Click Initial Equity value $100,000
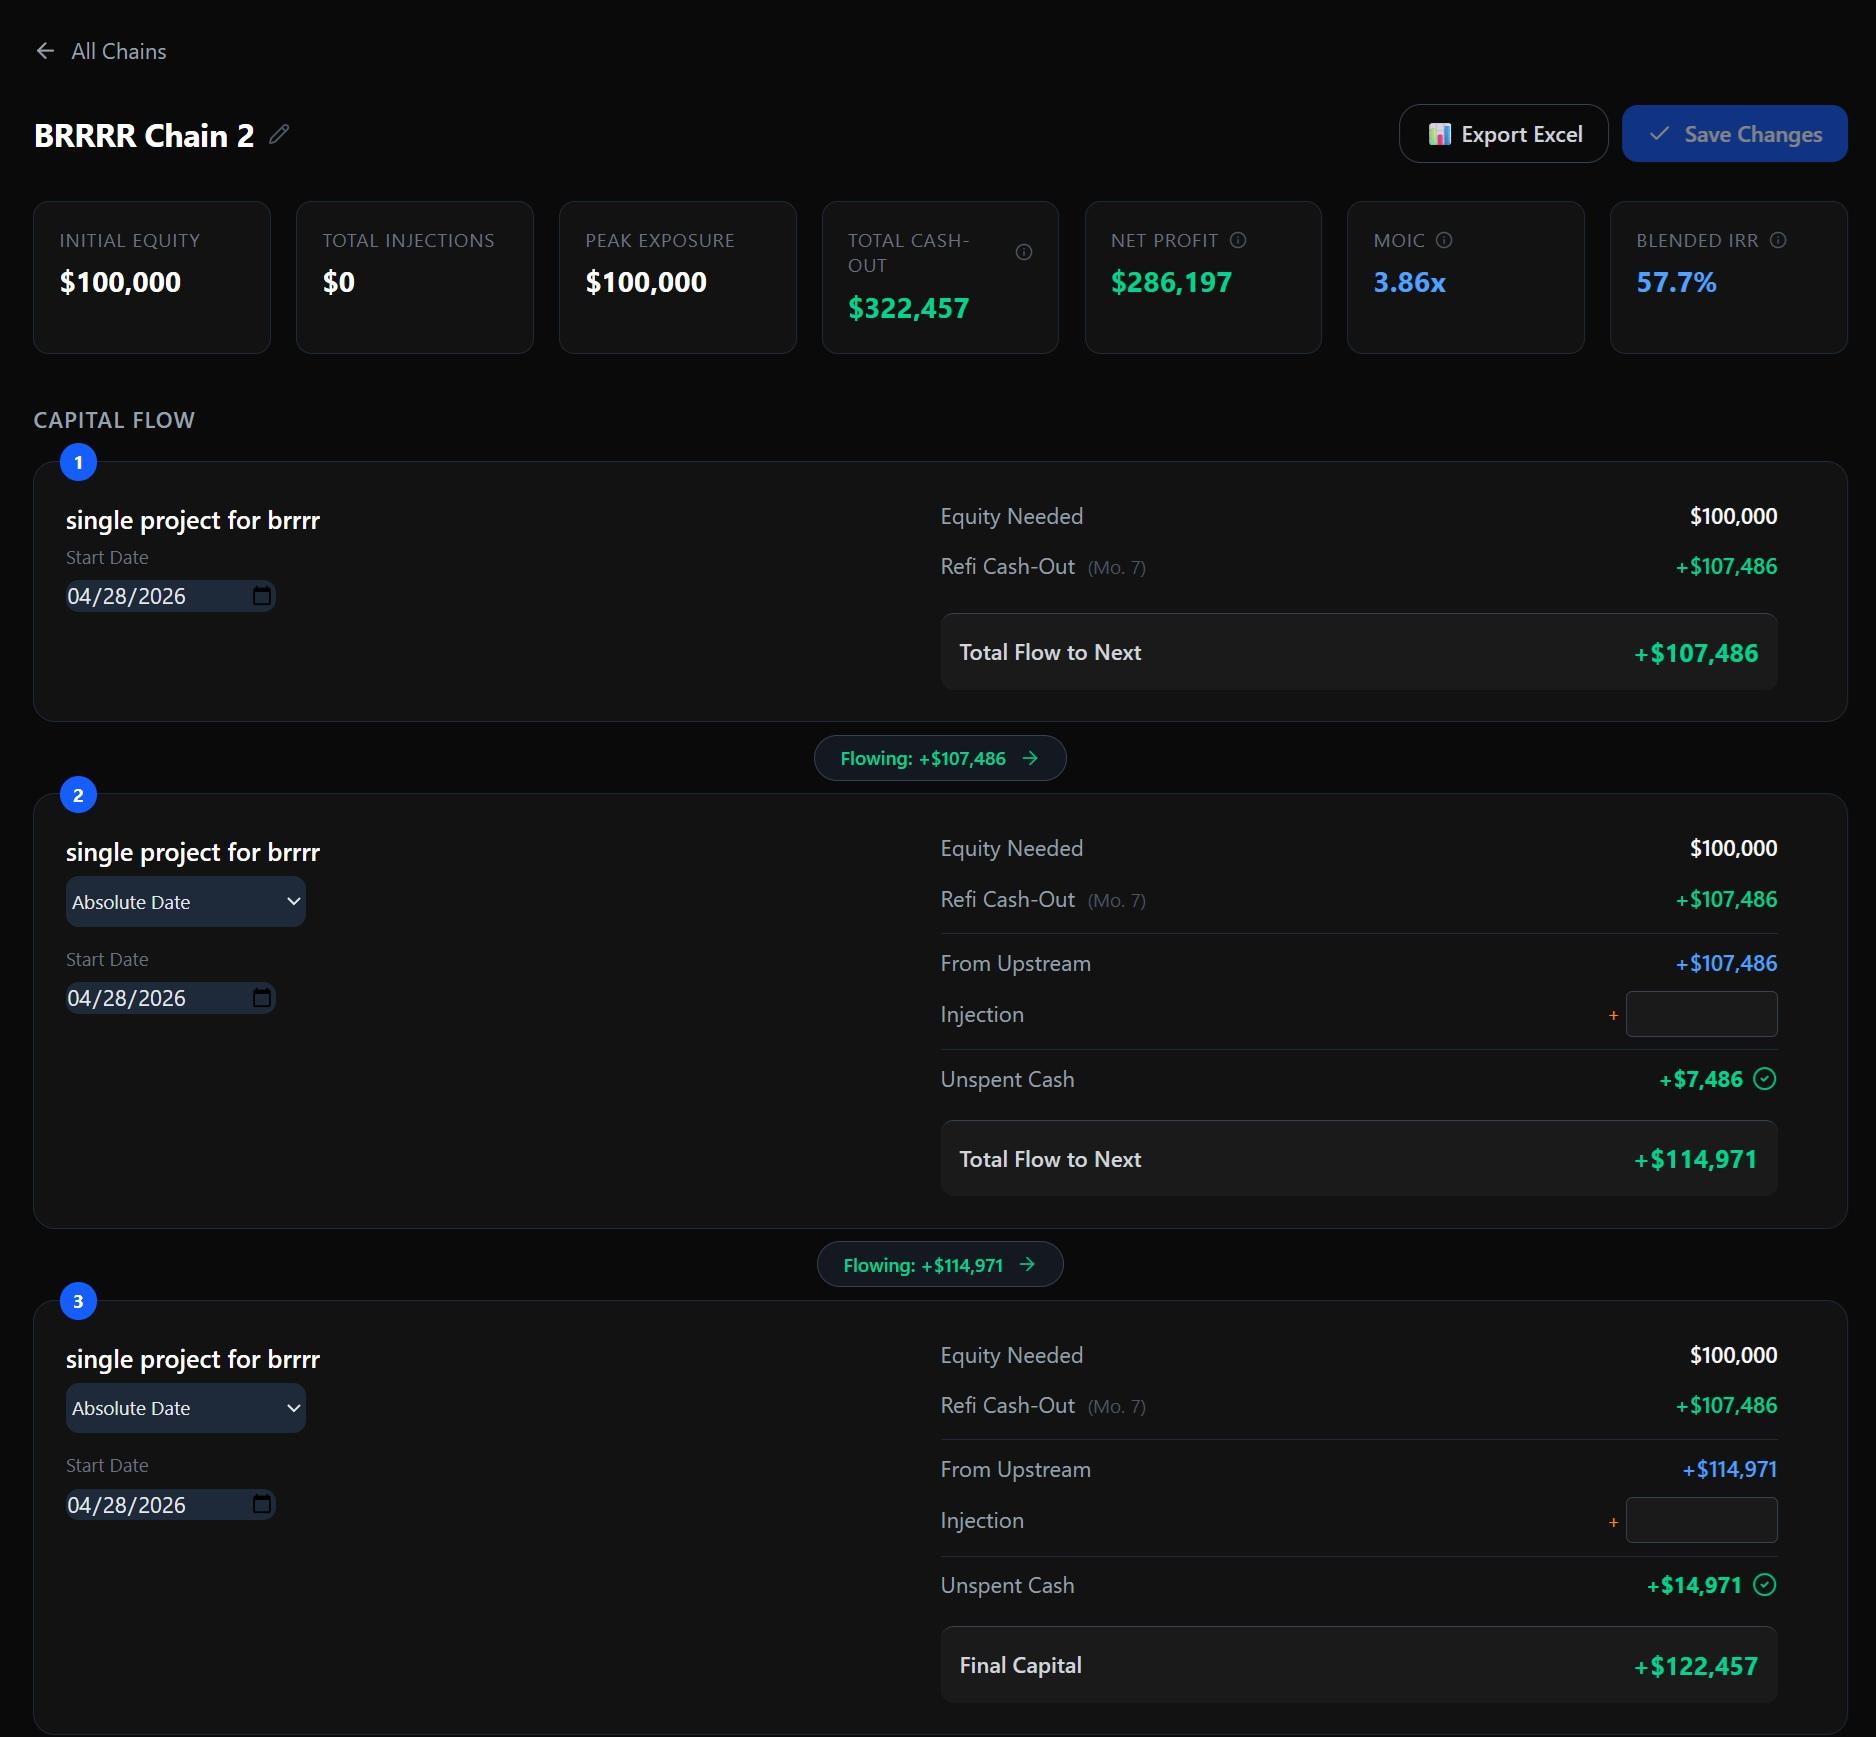The height and width of the screenshot is (1737, 1876). pos(120,282)
